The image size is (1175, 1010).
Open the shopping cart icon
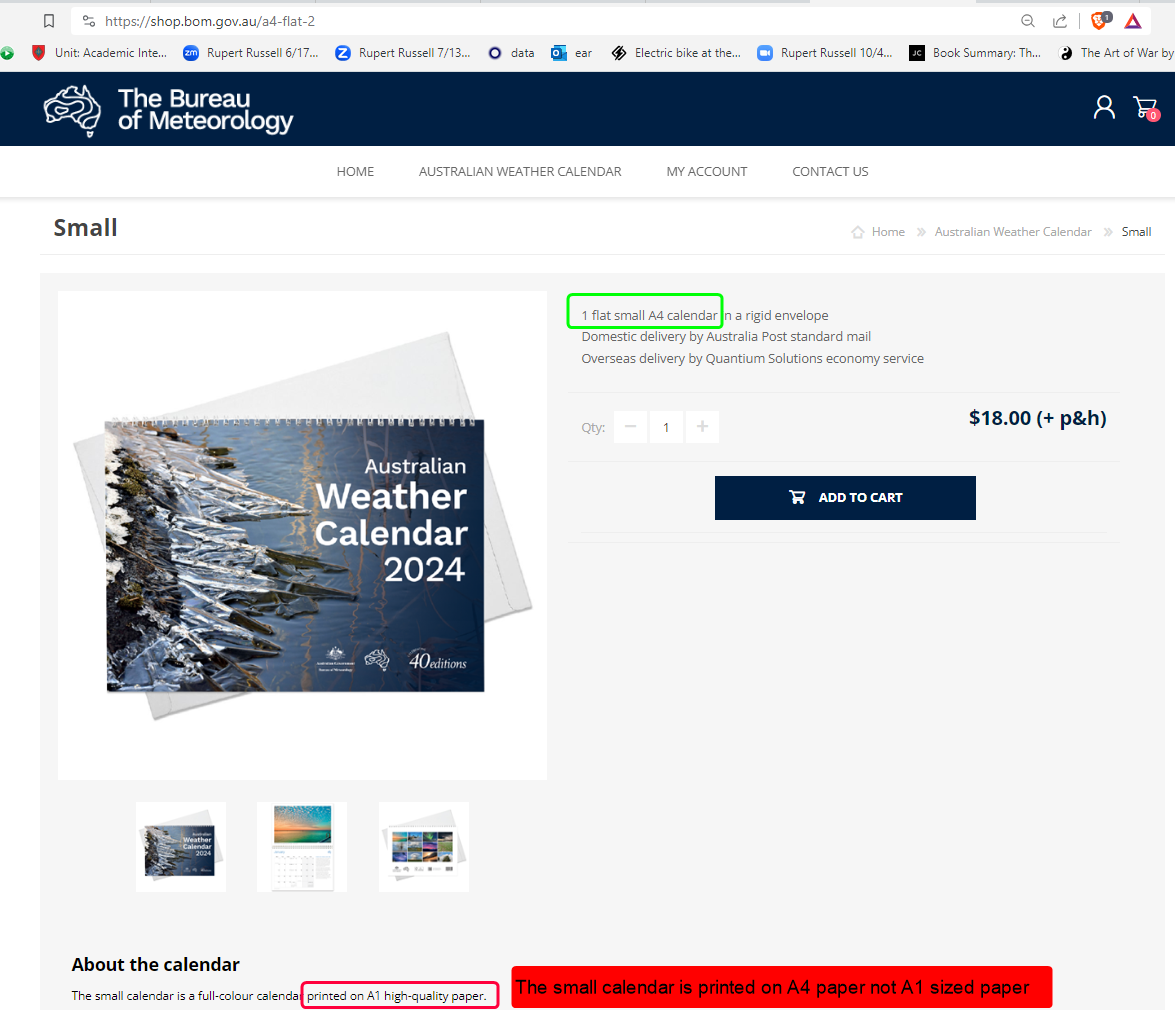click(1146, 108)
